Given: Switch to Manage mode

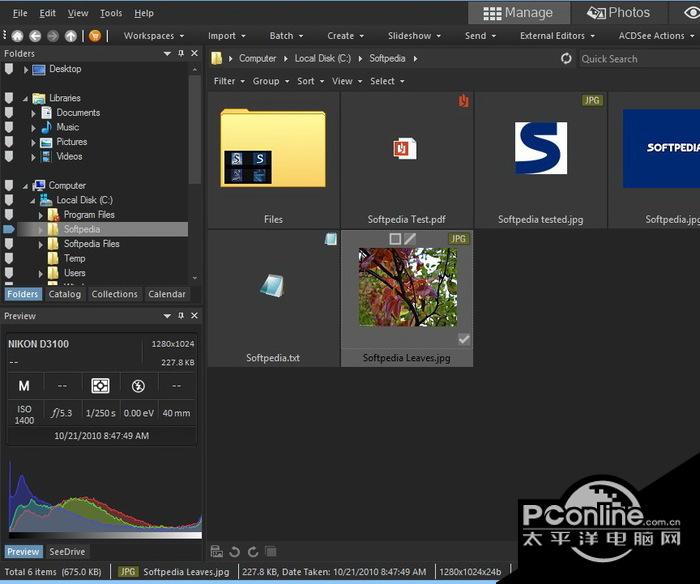Looking at the screenshot, I should coord(518,13).
